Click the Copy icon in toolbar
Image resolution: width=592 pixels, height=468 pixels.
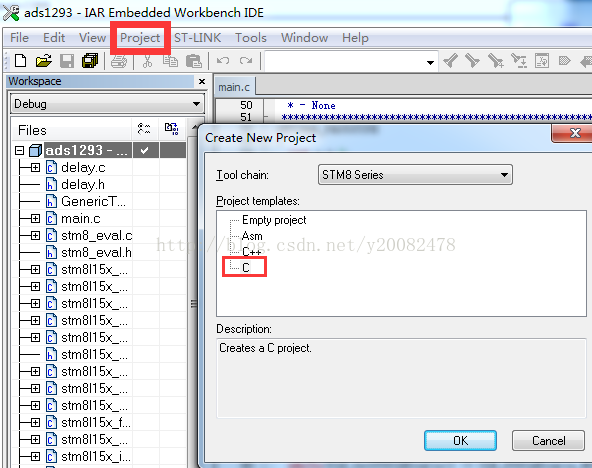click(171, 61)
